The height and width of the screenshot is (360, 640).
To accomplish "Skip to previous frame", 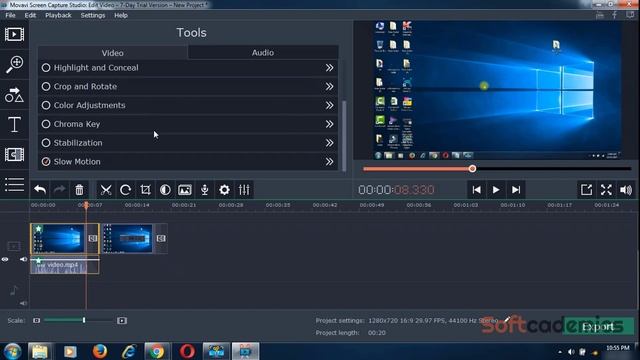I will (476, 190).
